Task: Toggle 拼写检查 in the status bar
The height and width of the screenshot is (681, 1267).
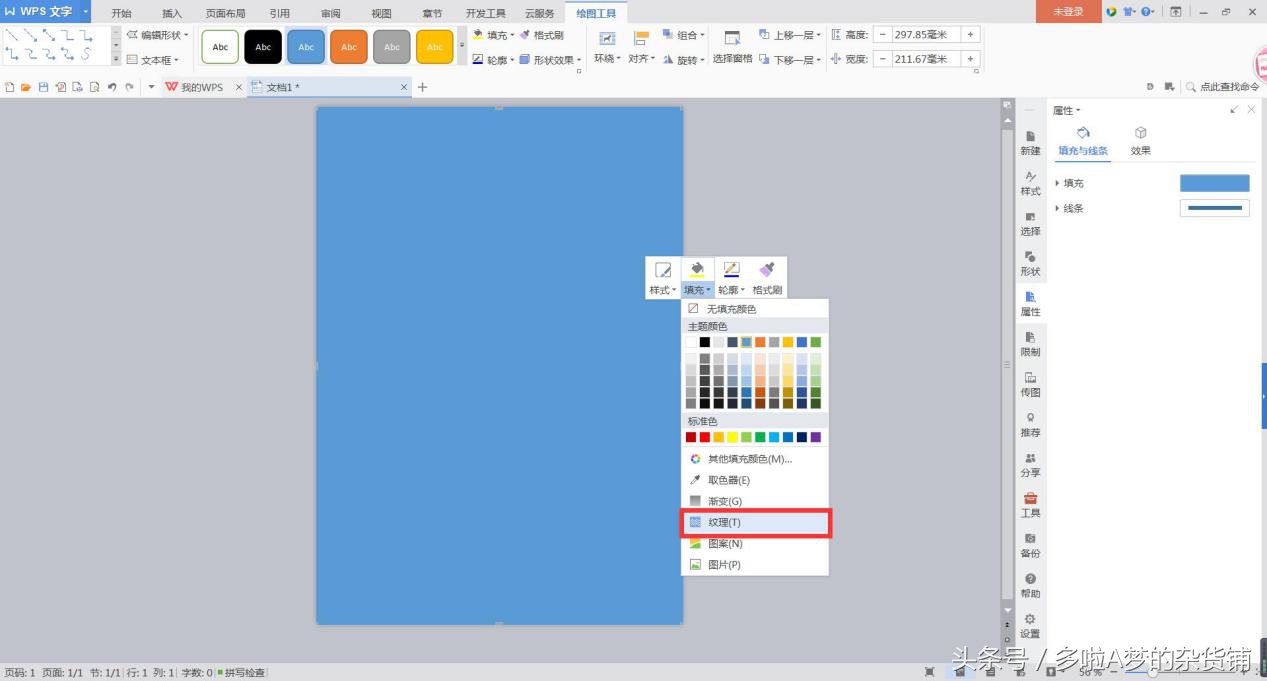Action: 241,673
